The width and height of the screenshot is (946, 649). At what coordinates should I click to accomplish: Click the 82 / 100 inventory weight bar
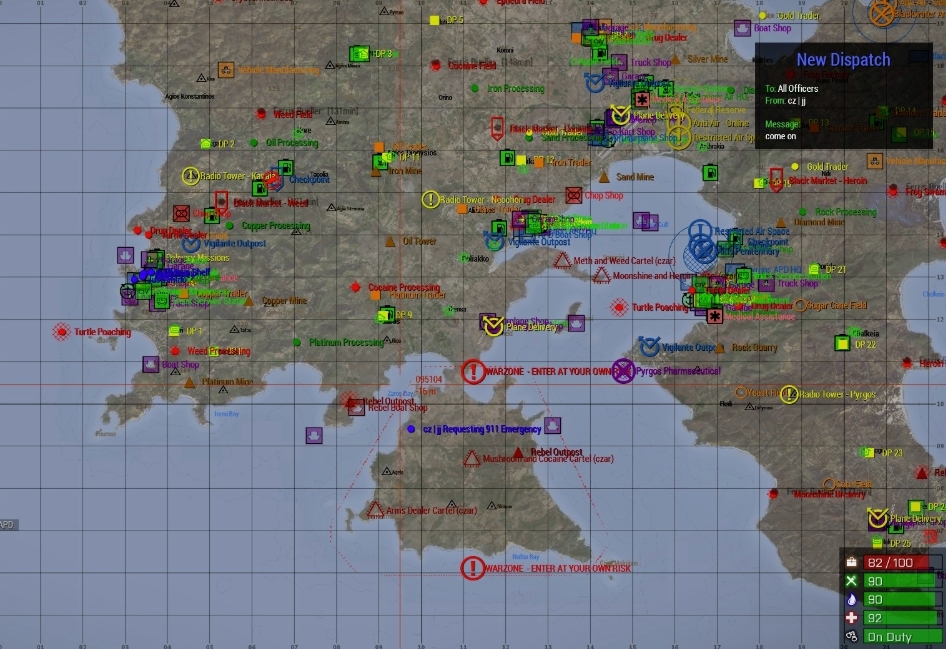[903, 563]
